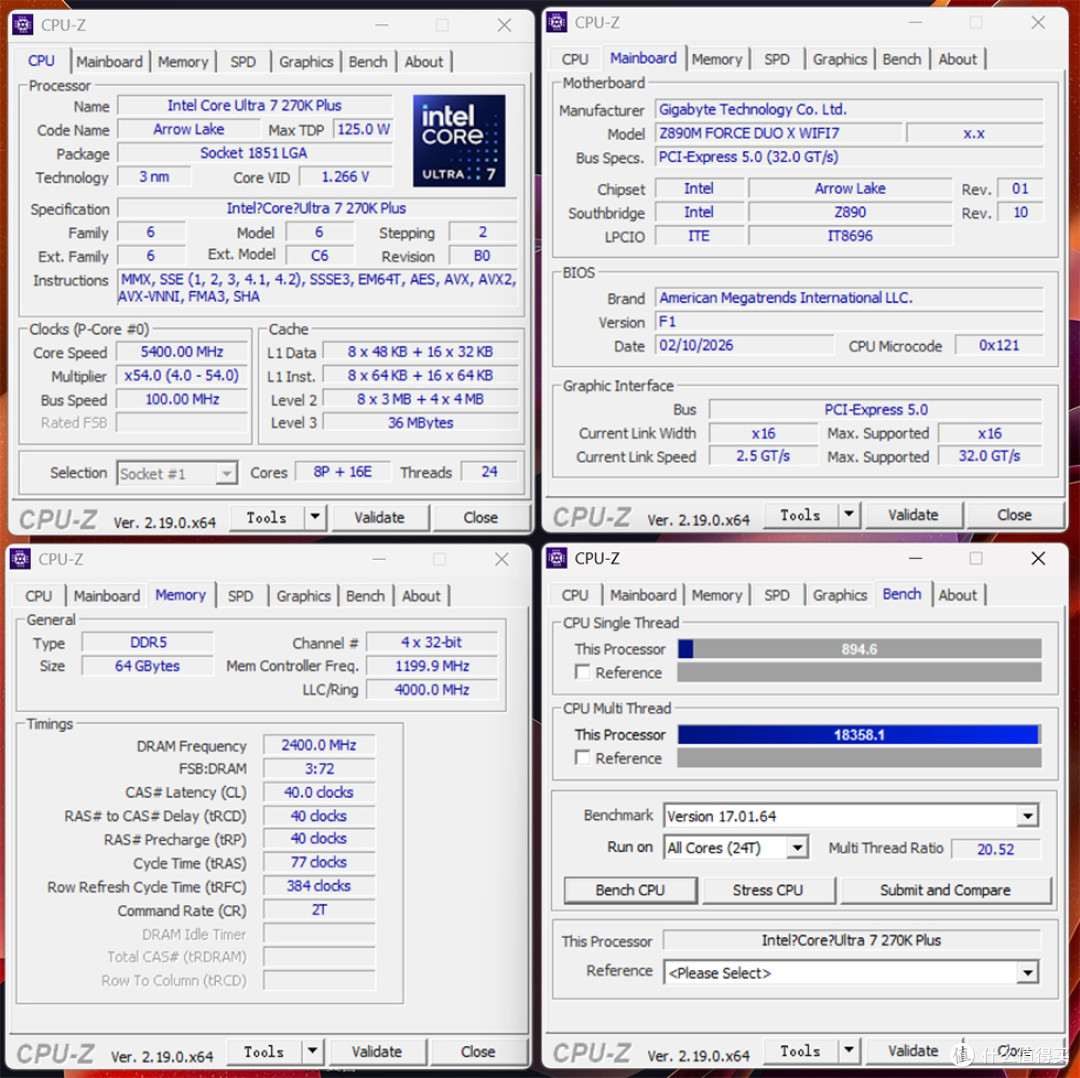Viewport: 1080px width, 1078px height.
Task: Click the Command Rate 2T value
Action: 319,910
